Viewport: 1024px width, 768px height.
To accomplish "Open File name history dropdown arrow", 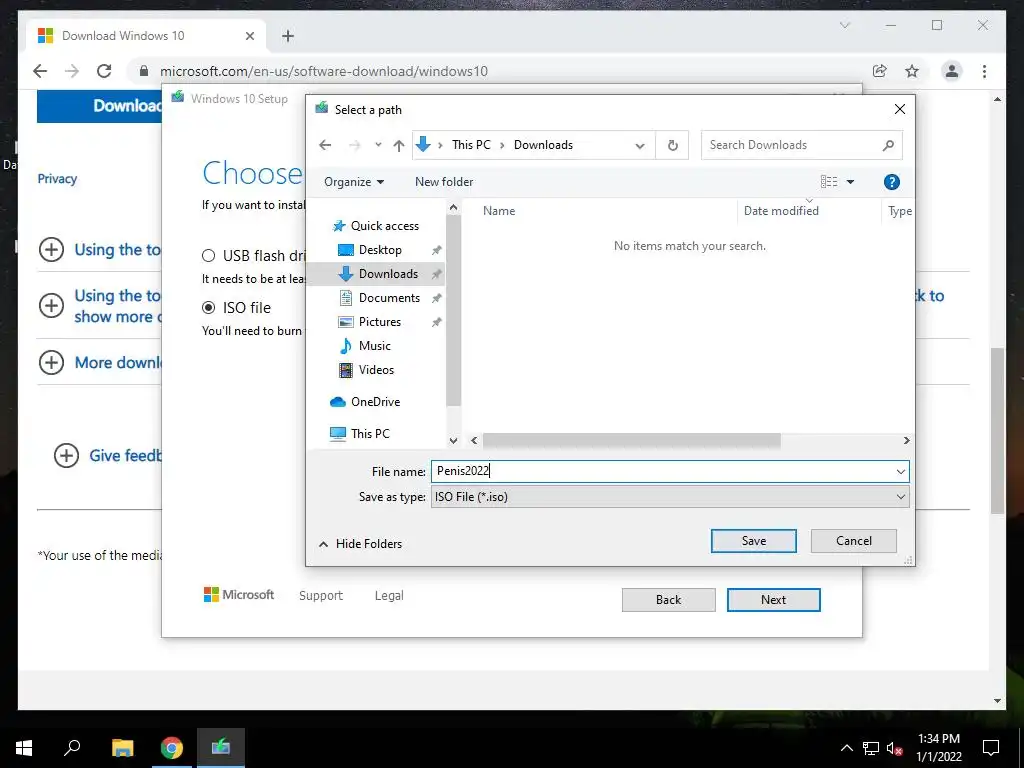I will [x=901, y=472].
